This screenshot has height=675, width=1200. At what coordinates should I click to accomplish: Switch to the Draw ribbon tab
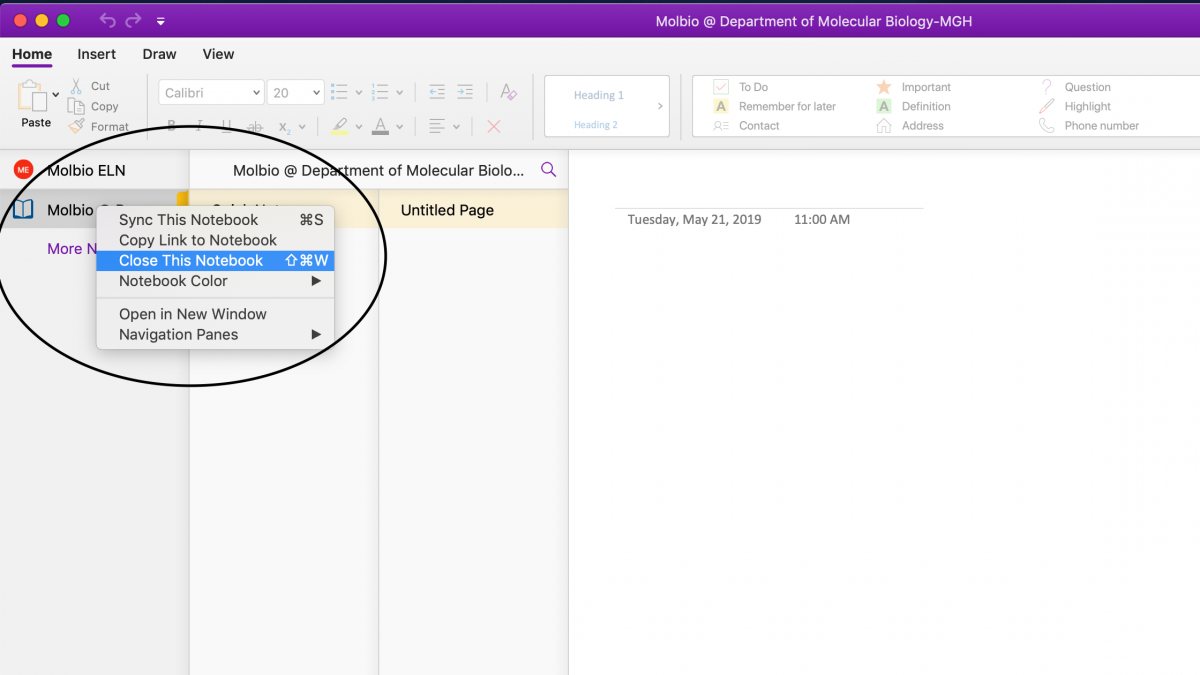pos(159,54)
